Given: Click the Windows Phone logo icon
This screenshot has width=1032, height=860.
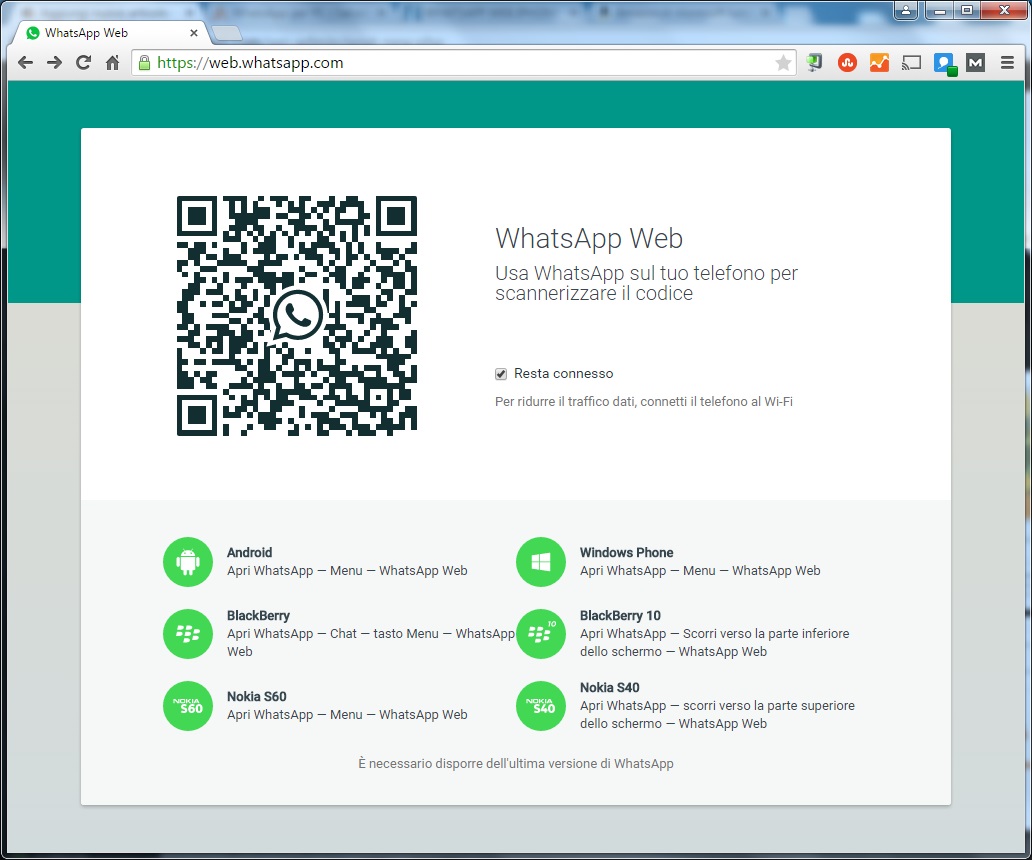Looking at the screenshot, I should (541, 562).
